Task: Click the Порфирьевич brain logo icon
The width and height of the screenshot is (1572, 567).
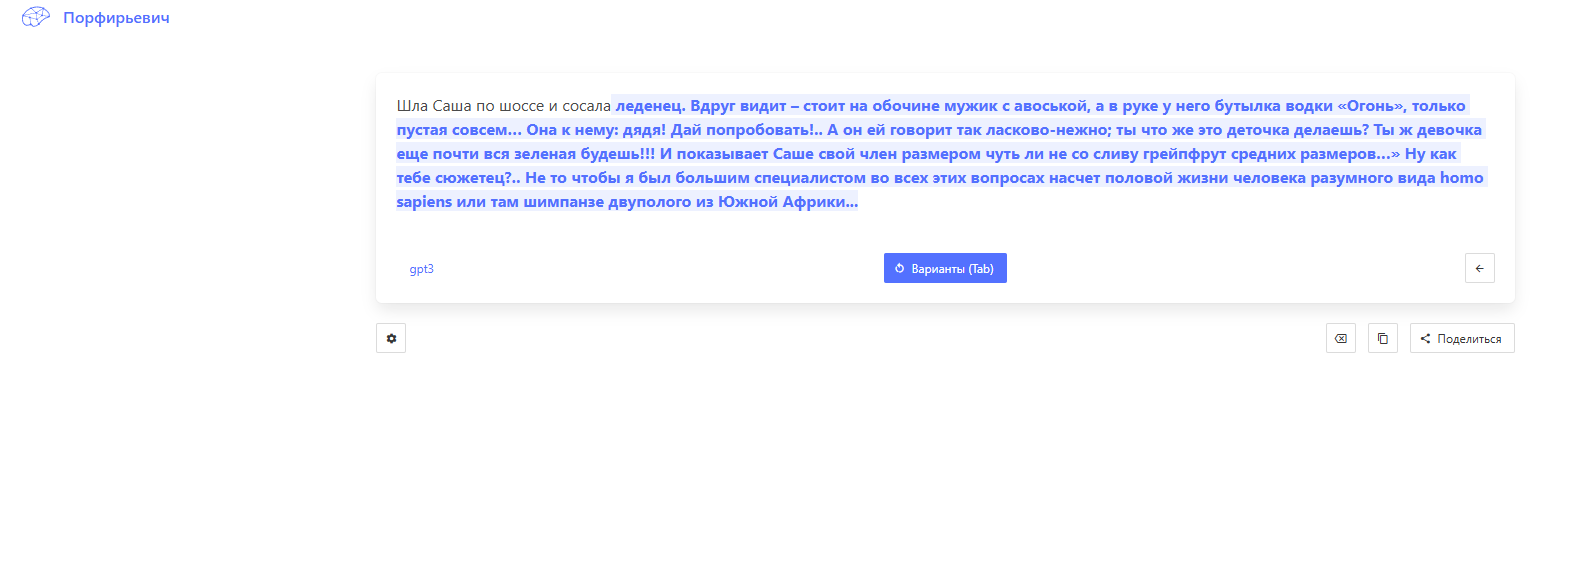Action: (36, 17)
